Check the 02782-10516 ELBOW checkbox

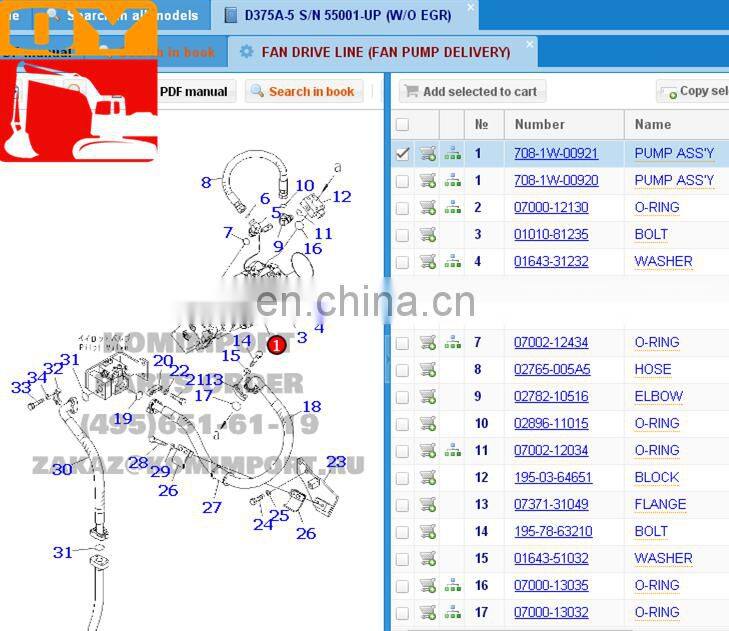[402, 397]
